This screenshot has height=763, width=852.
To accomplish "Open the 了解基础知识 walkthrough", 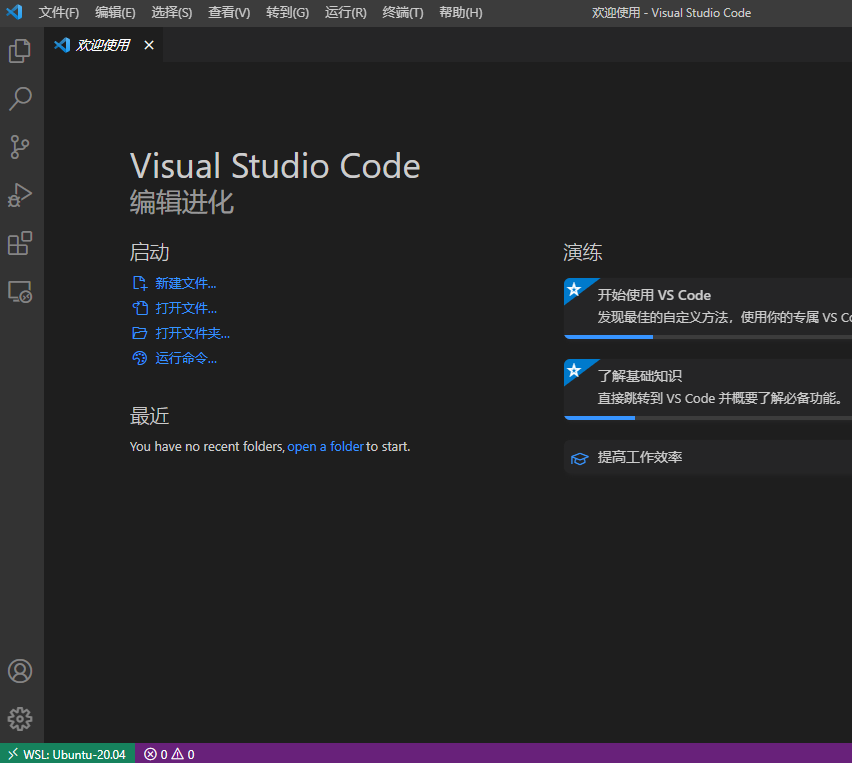I will click(x=708, y=389).
